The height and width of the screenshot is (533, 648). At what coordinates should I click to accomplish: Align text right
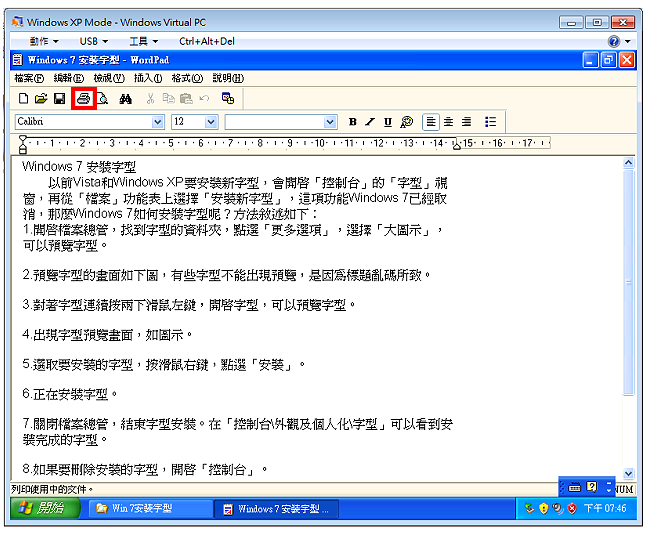pos(467,122)
